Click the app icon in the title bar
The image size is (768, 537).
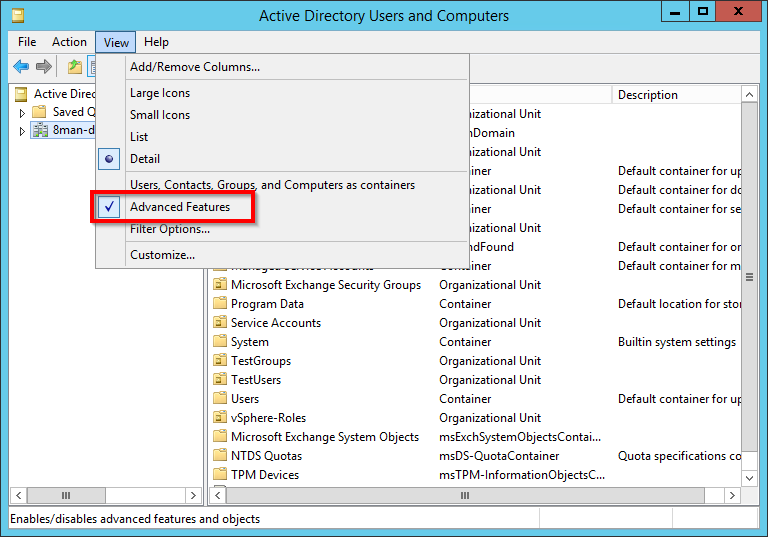(17, 15)
